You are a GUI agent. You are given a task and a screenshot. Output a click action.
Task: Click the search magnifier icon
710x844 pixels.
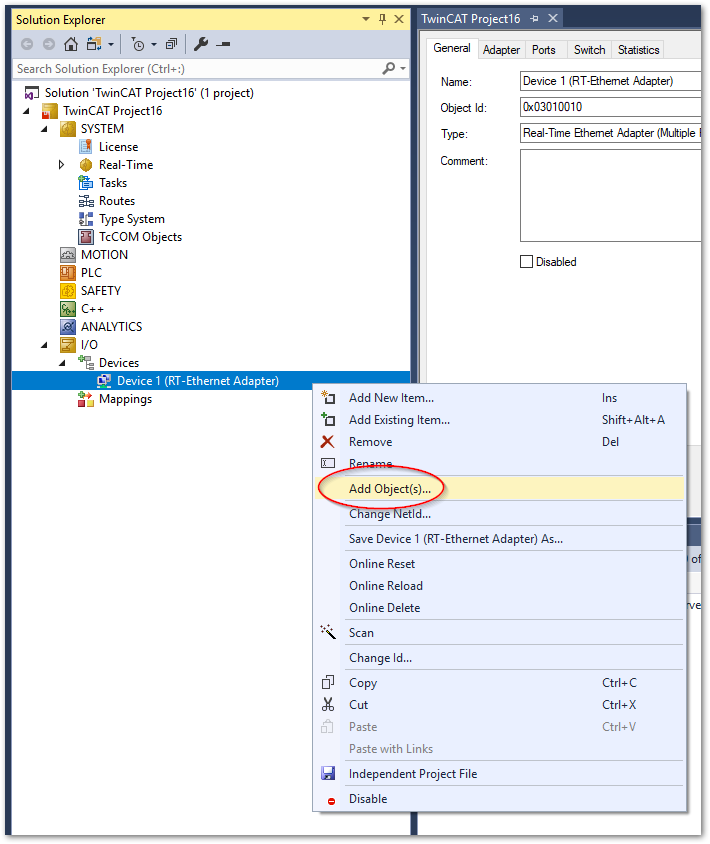tap(389, 68)
